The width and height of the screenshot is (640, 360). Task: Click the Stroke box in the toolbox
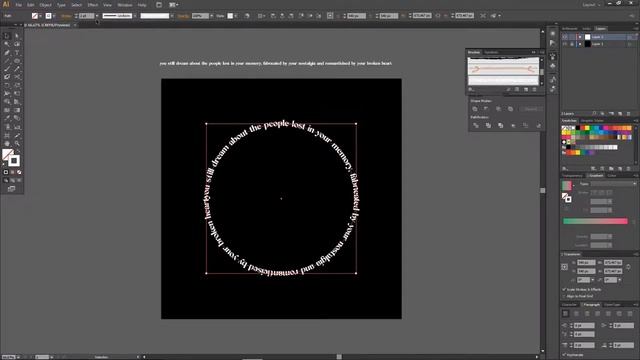[x=14, y=160]
